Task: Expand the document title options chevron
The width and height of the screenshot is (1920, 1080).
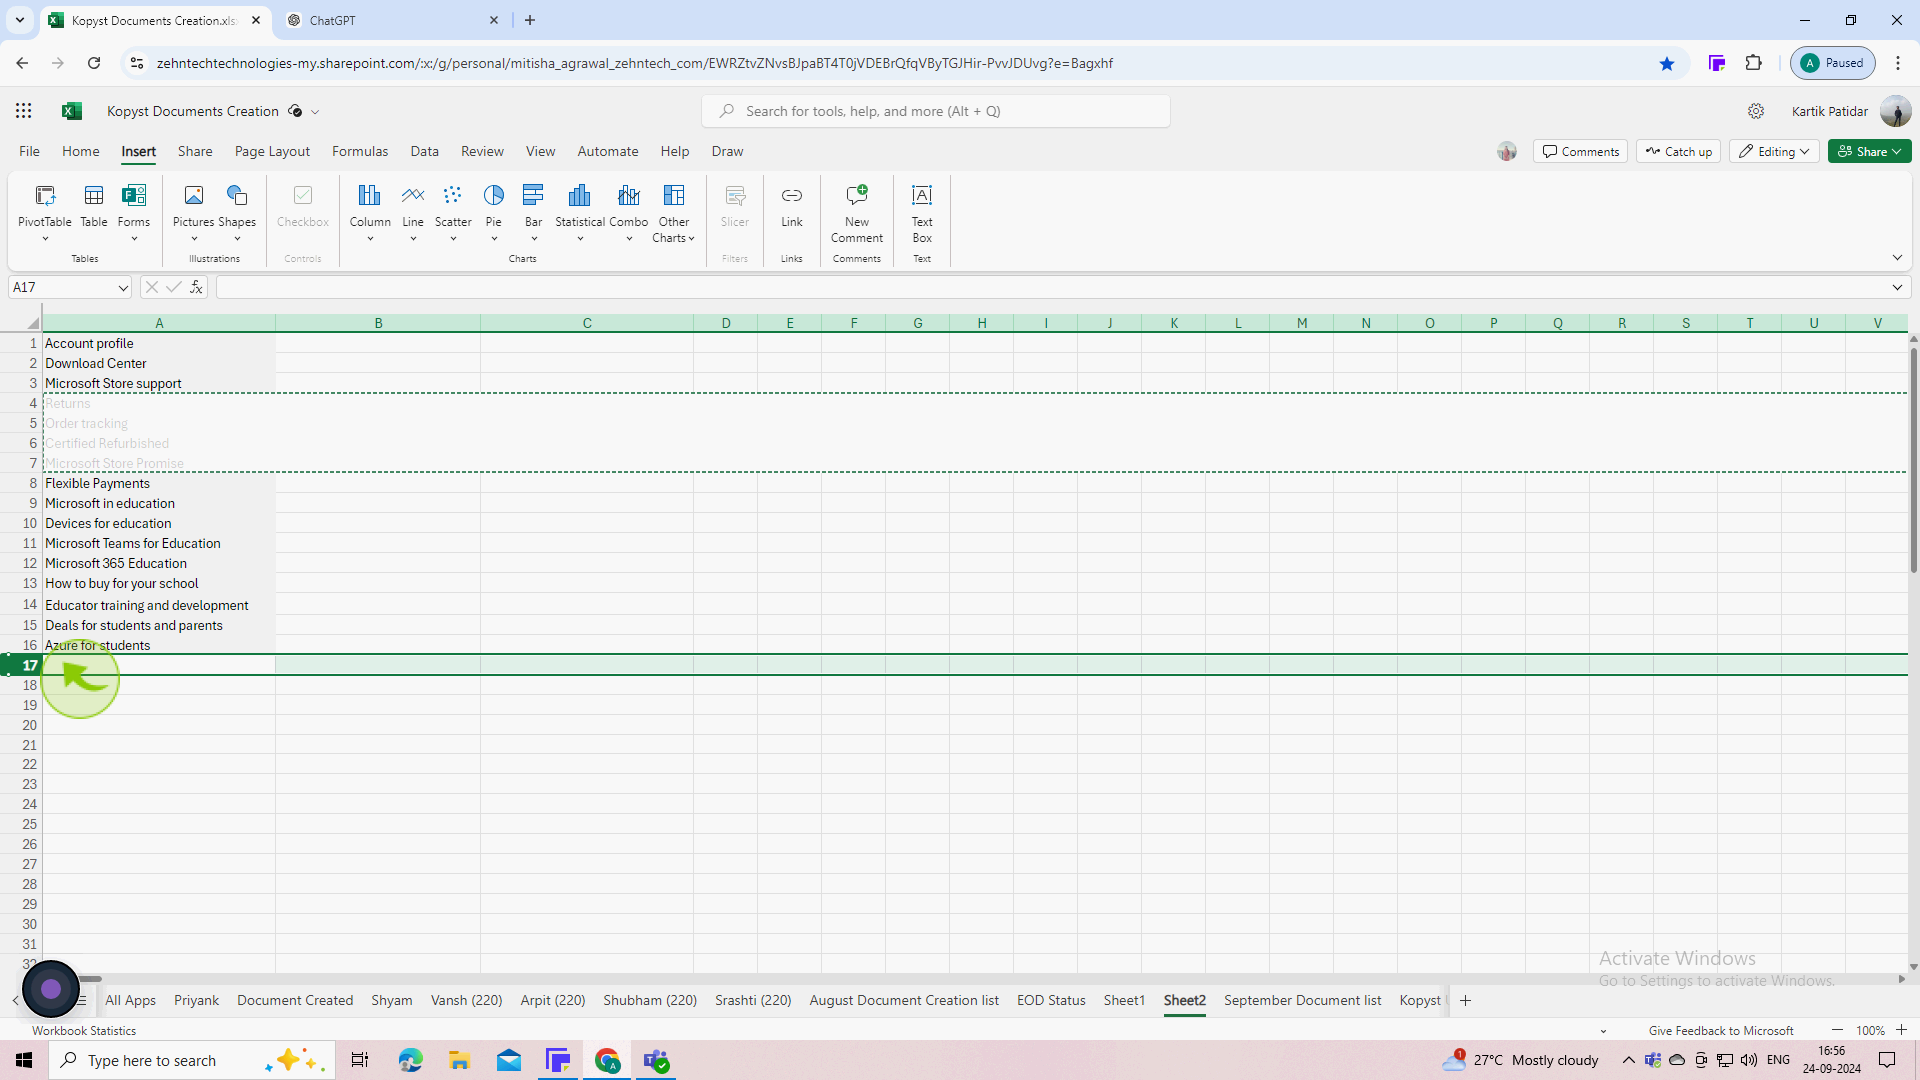Action: (315, 112)
